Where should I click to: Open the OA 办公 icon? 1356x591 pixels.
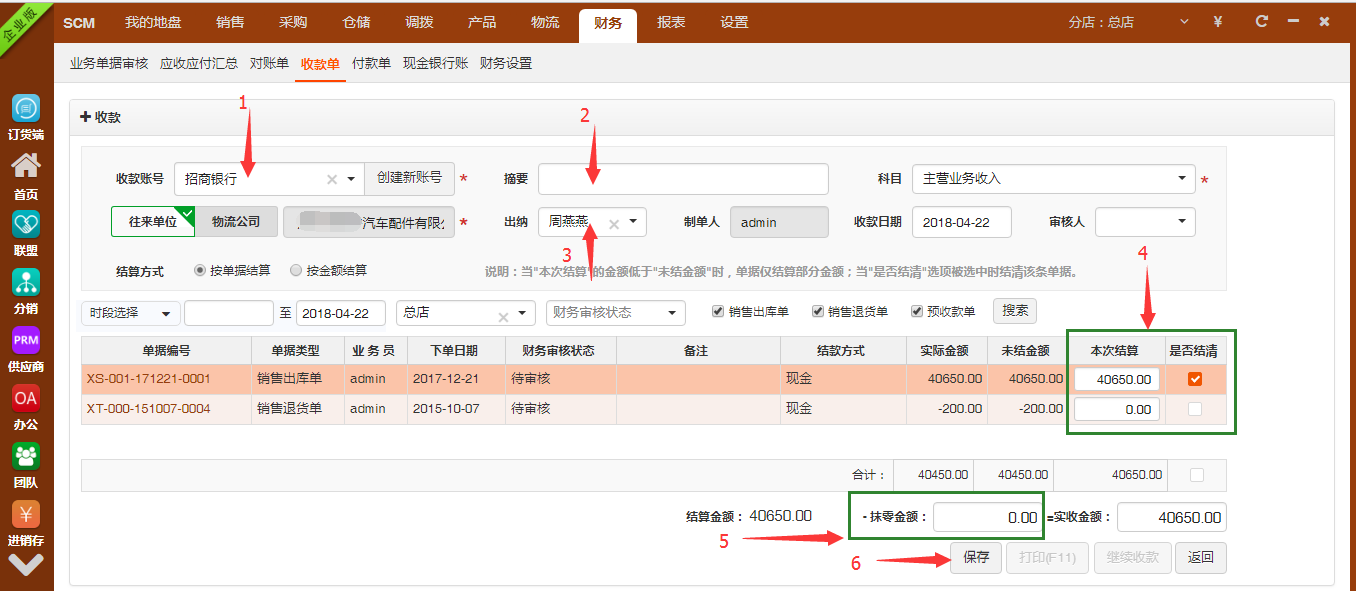coord(26,398)
